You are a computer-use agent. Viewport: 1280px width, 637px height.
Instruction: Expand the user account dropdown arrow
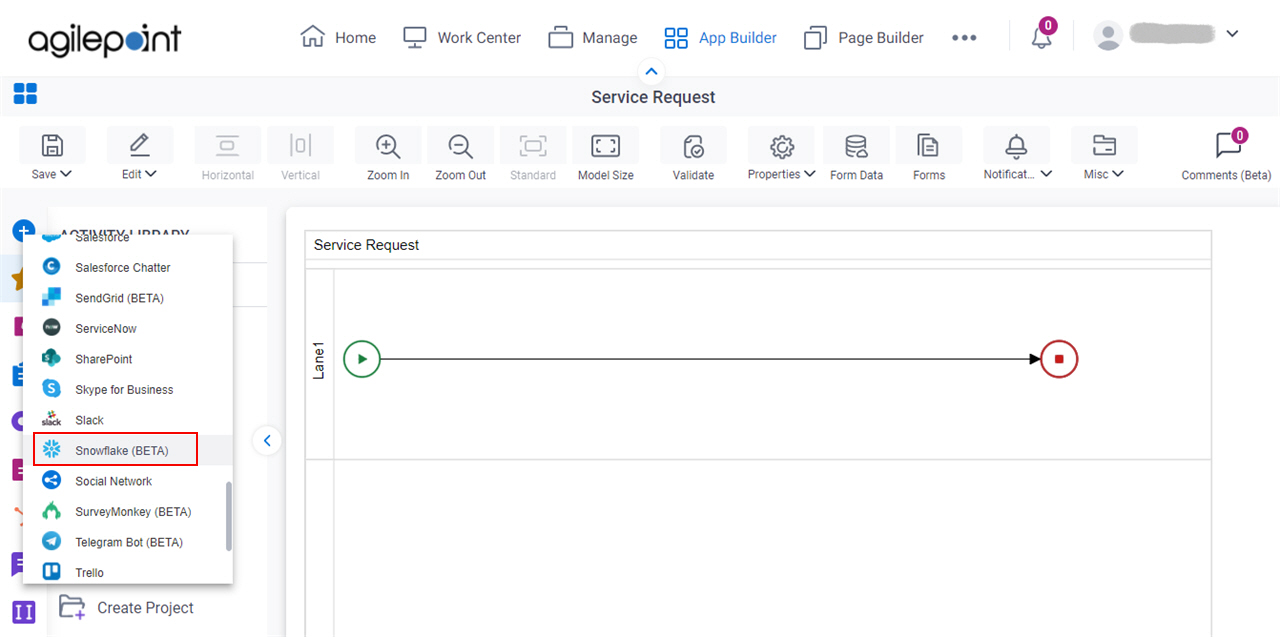click(1232, 33)
